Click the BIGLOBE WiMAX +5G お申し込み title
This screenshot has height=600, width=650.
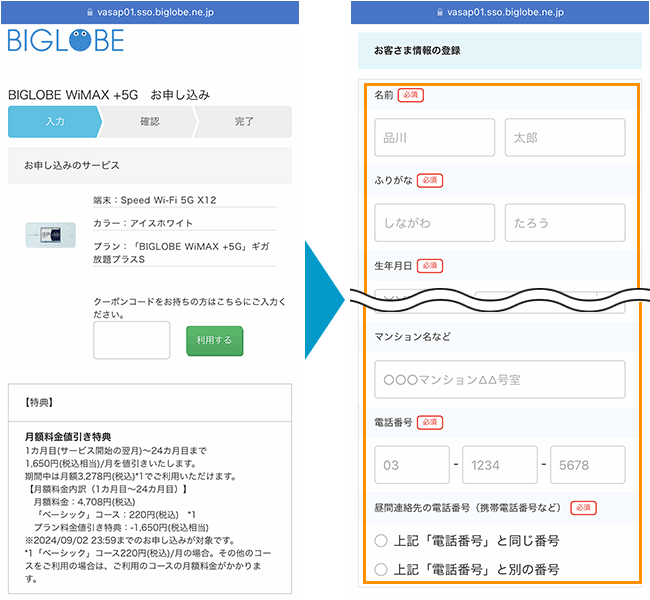pyautogui.click(x=109, y=95)
